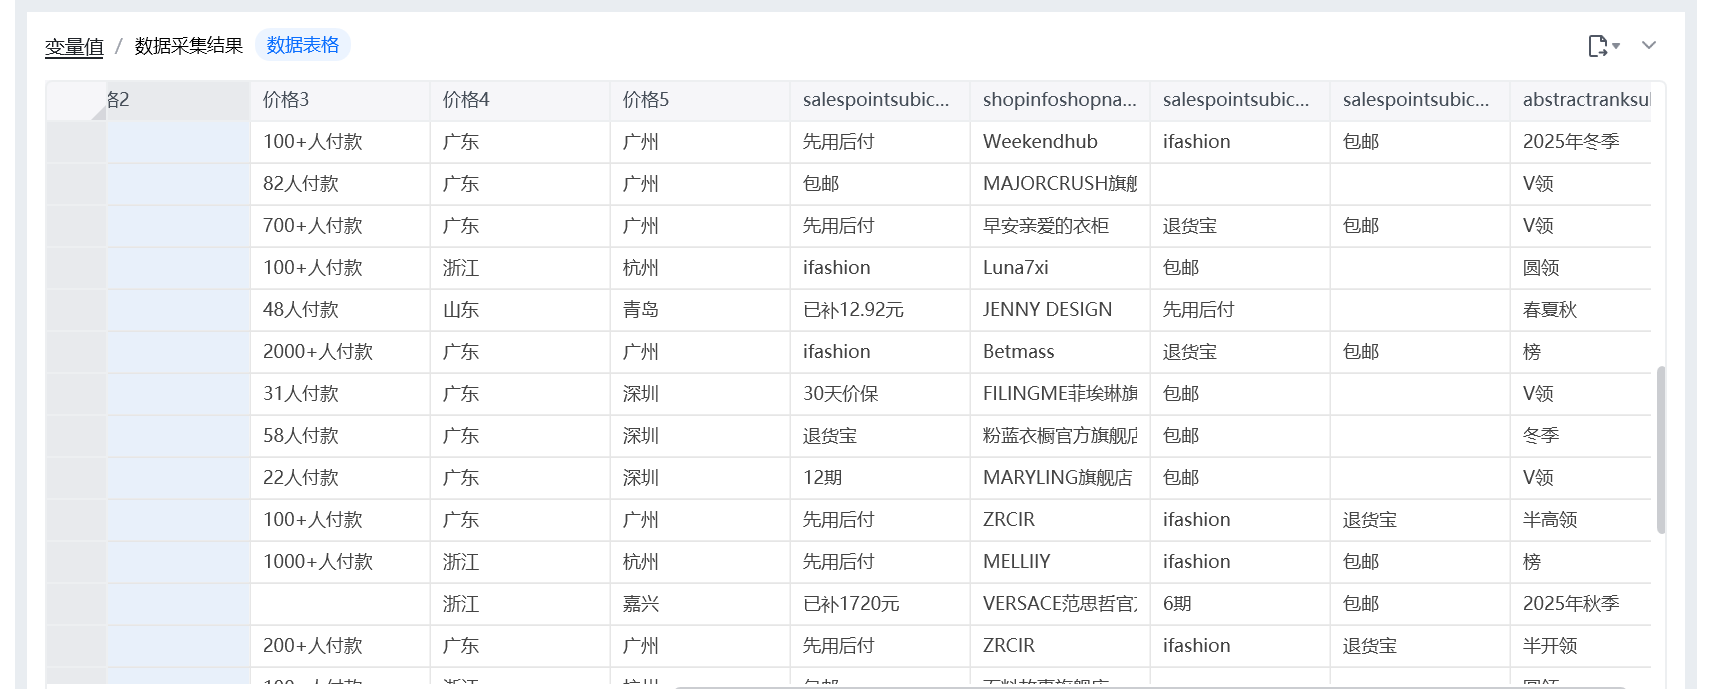Select the 数据表格 tab
The width and height of the screenshot is (1709, 689).
pyautogui.click(x=303, y=45)
